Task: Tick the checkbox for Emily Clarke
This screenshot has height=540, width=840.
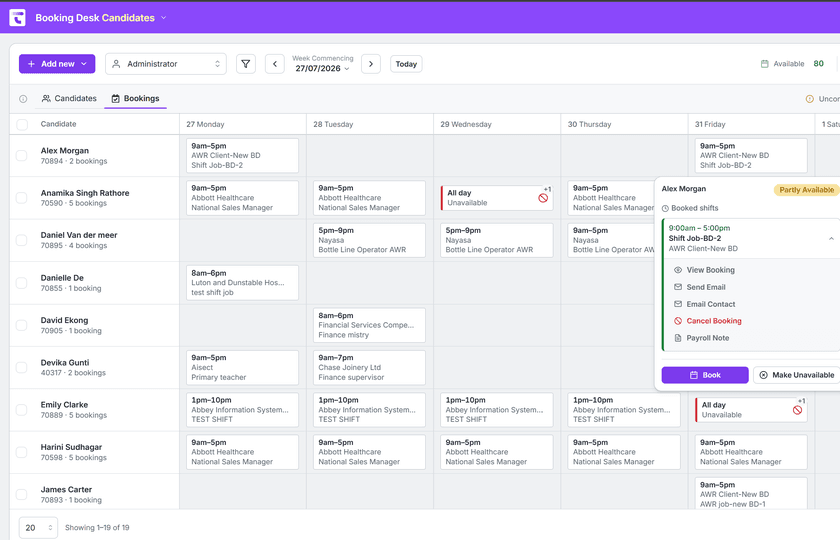Action: [x=21, y=410]
